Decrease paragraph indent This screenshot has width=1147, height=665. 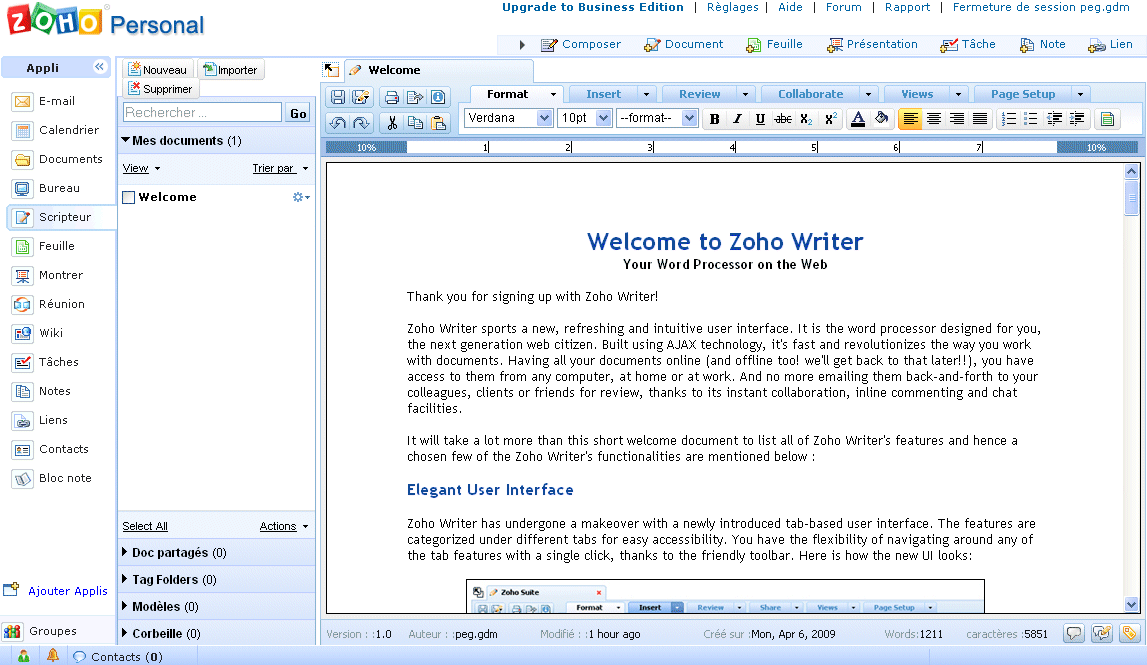tap(1054, 119)
